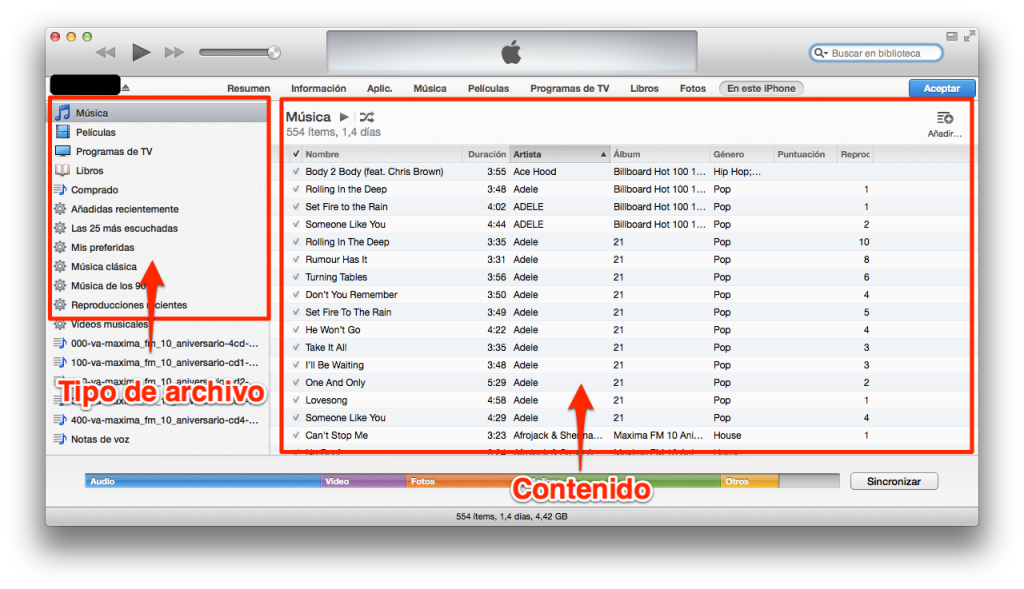The image size is (1024, 589).
Task: Click the volume slider knob
Action: pos(274,52)
